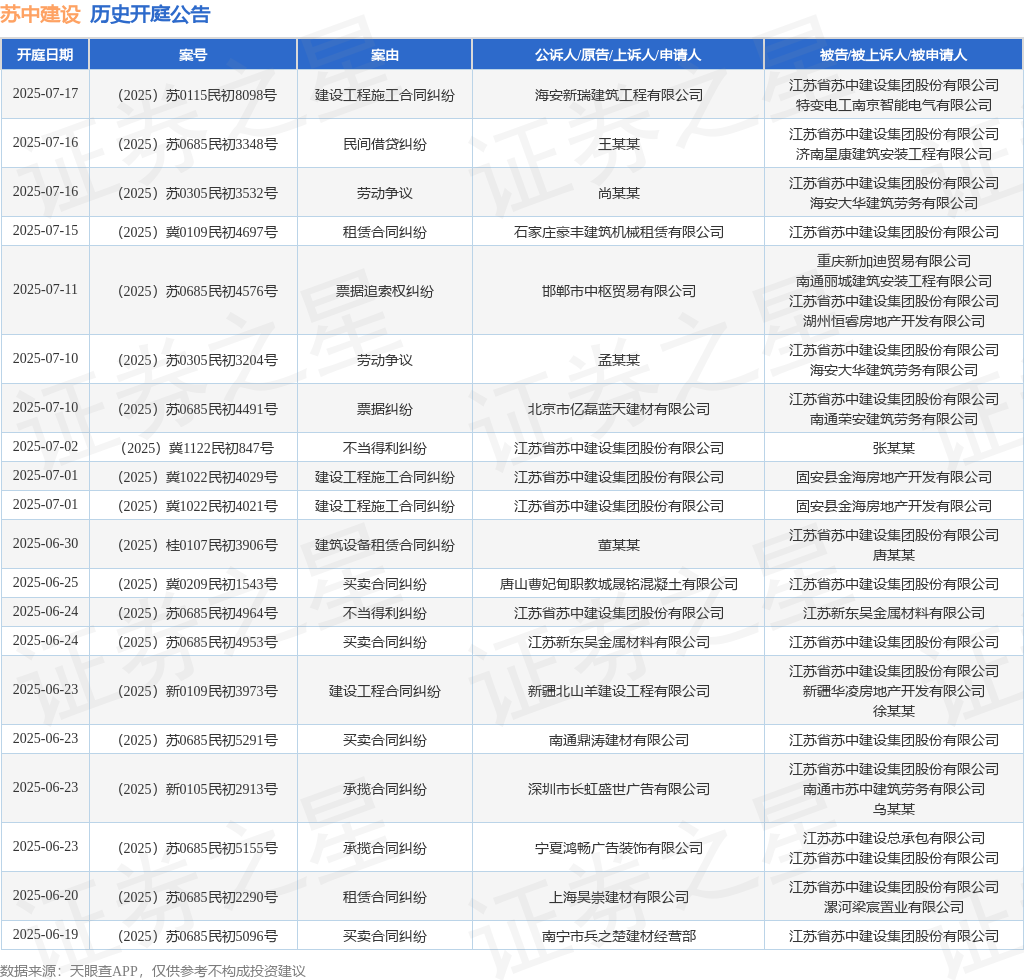This screenshot has height=980, width=1024.
Task: Click plaintiff 尚某某
Action: [618, 193]
